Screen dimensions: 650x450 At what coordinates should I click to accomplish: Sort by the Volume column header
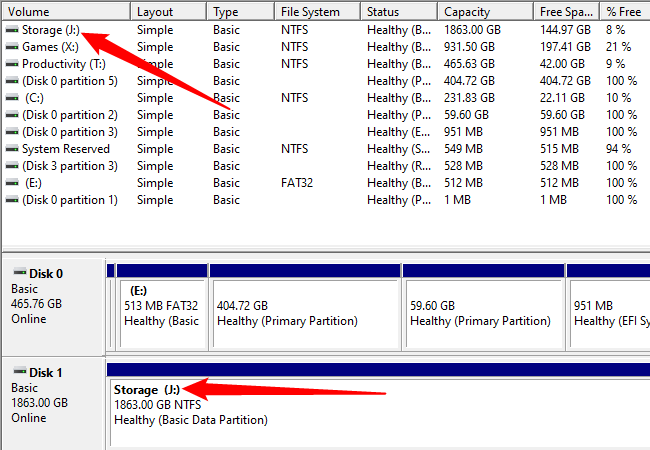66,12
